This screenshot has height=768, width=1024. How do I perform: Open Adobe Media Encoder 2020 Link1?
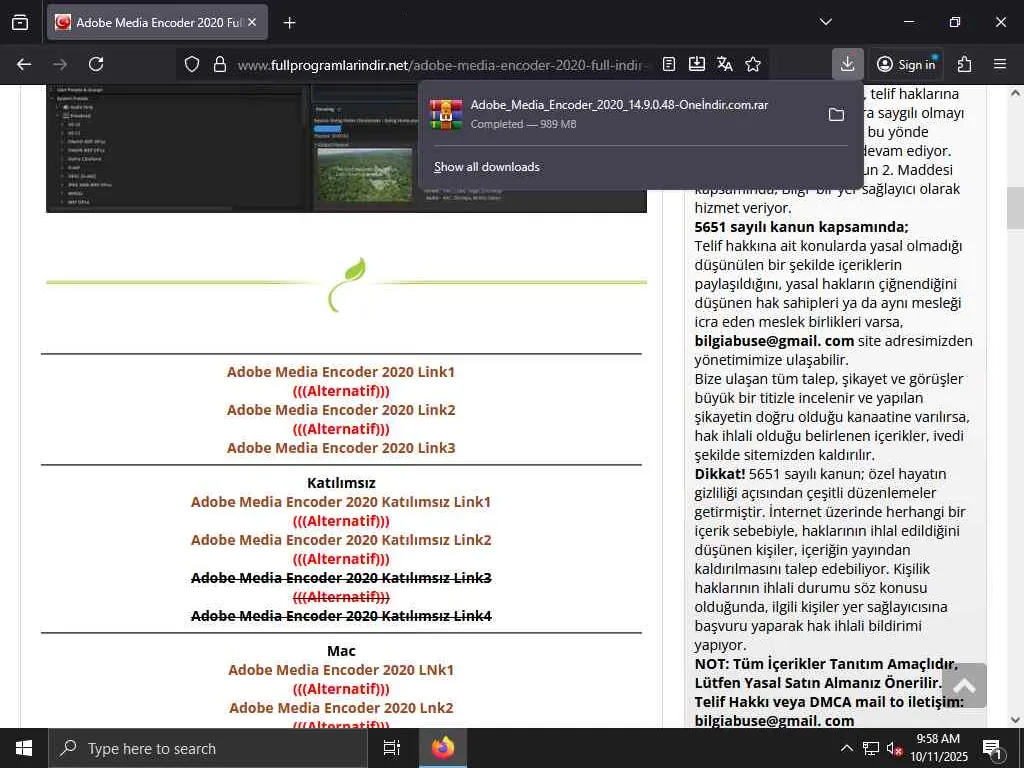click(341, 372)
